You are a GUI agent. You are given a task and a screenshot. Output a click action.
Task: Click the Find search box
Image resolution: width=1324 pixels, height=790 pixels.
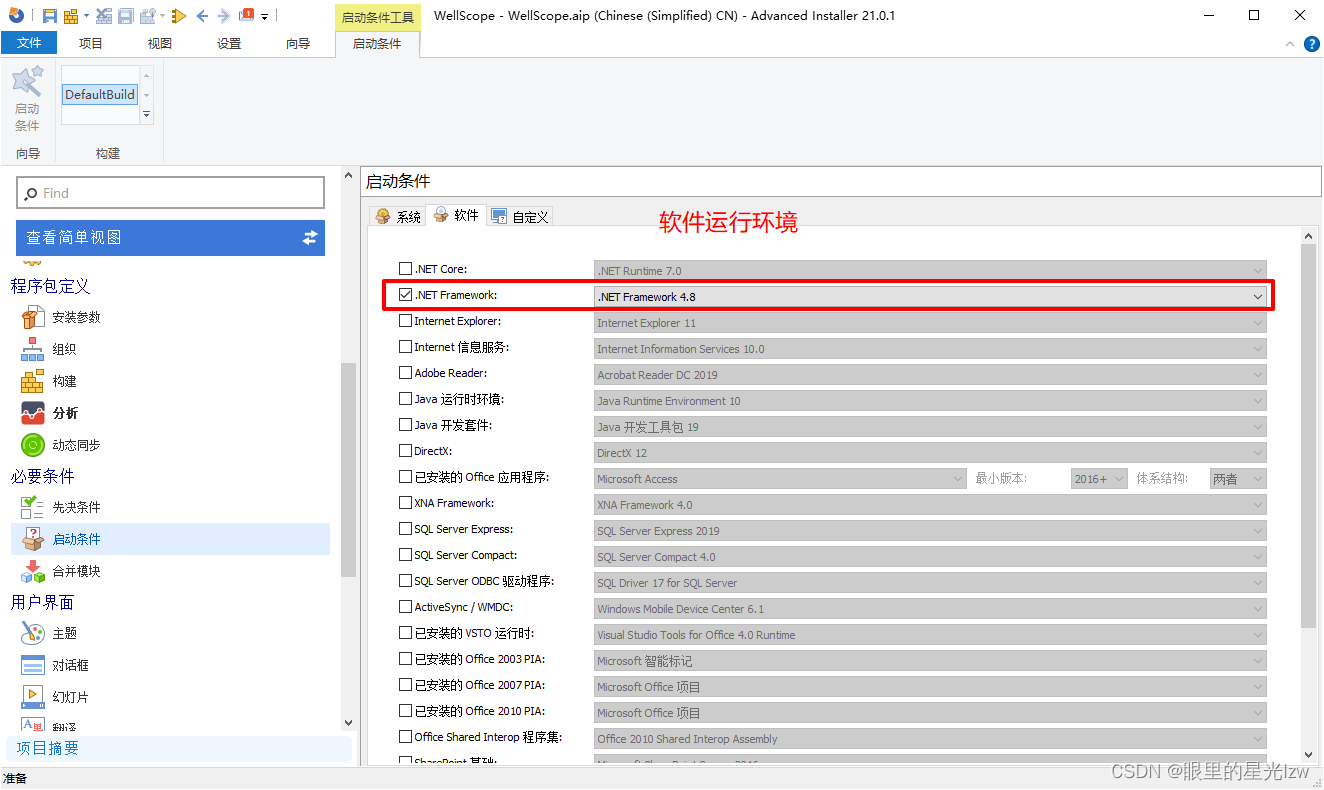coord(171,193)
